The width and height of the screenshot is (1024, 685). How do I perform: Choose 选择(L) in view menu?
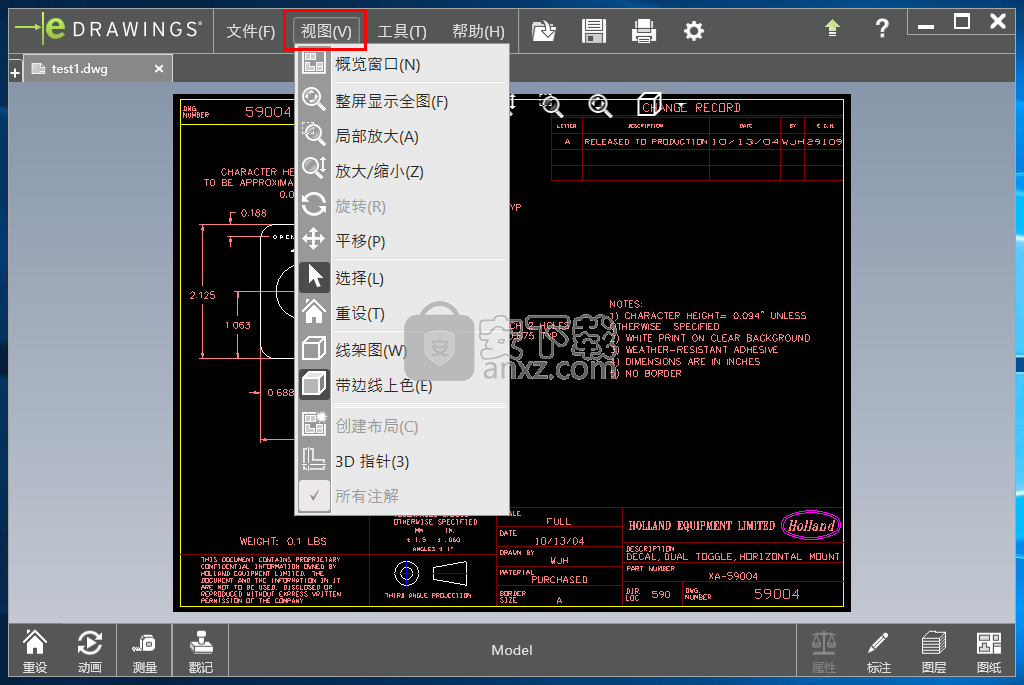(x=402, y=278)
